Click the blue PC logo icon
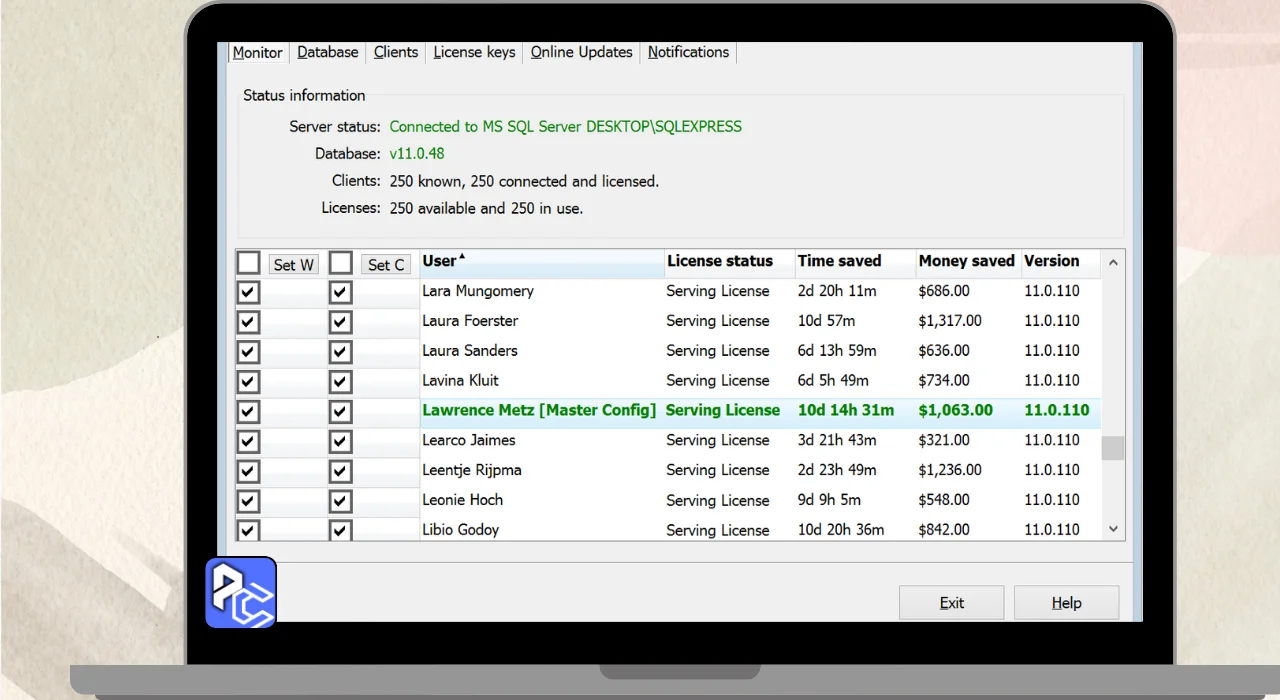 point(241,593)
